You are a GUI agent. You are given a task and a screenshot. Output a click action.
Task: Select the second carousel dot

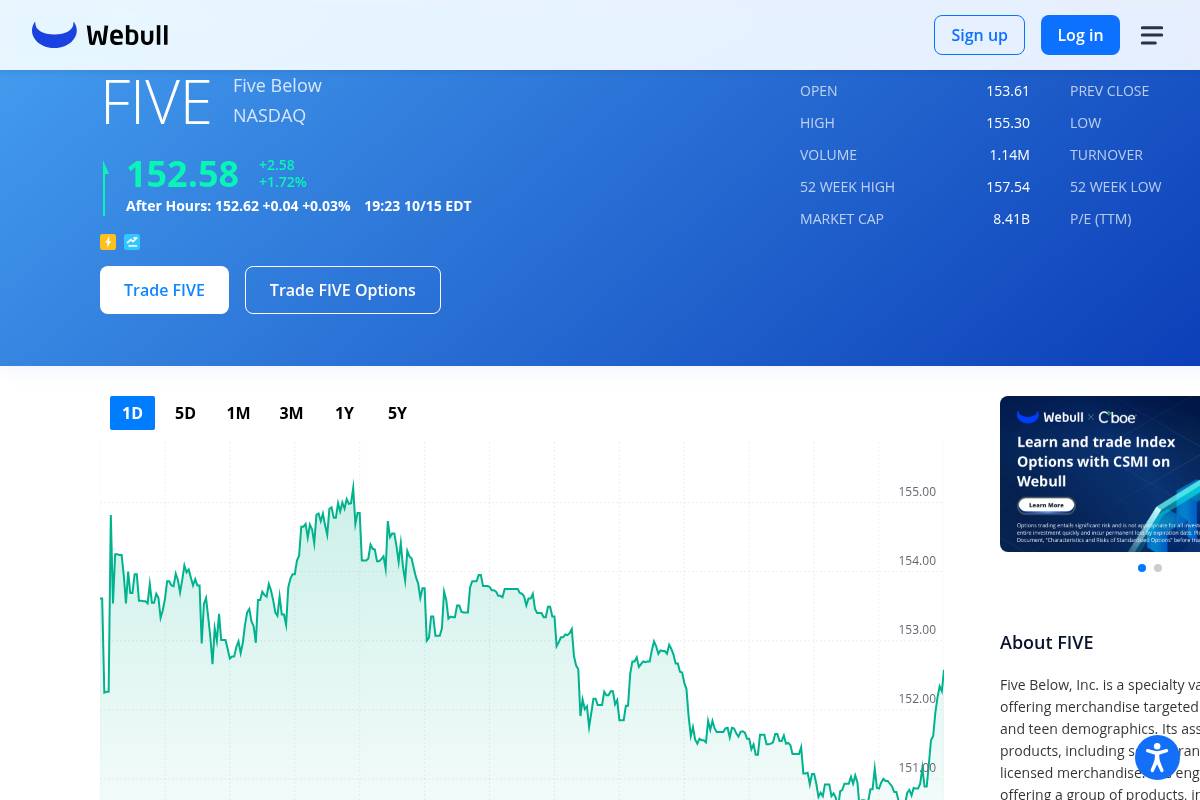click(1158, 568)
